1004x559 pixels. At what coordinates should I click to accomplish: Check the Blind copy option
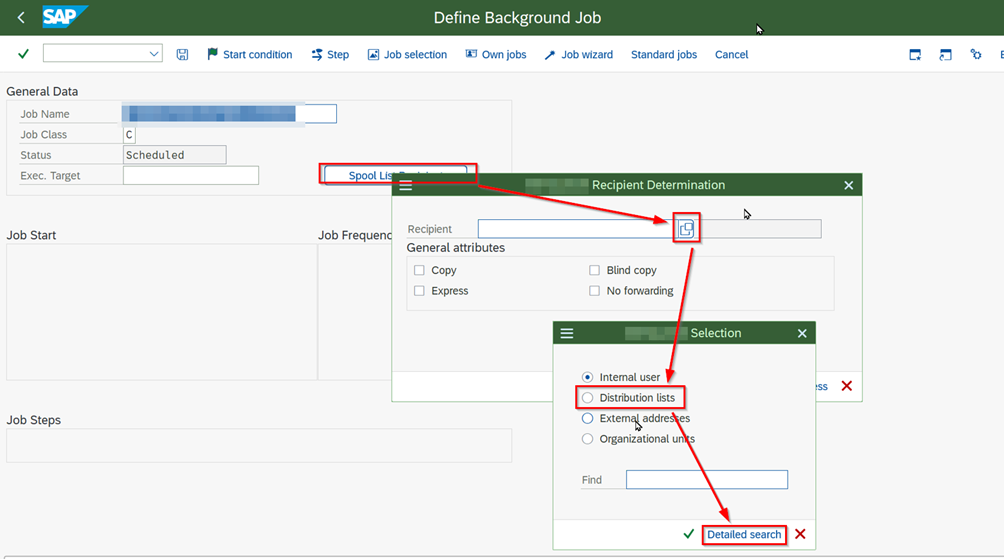pyautogui.click(x=595, y=270)
